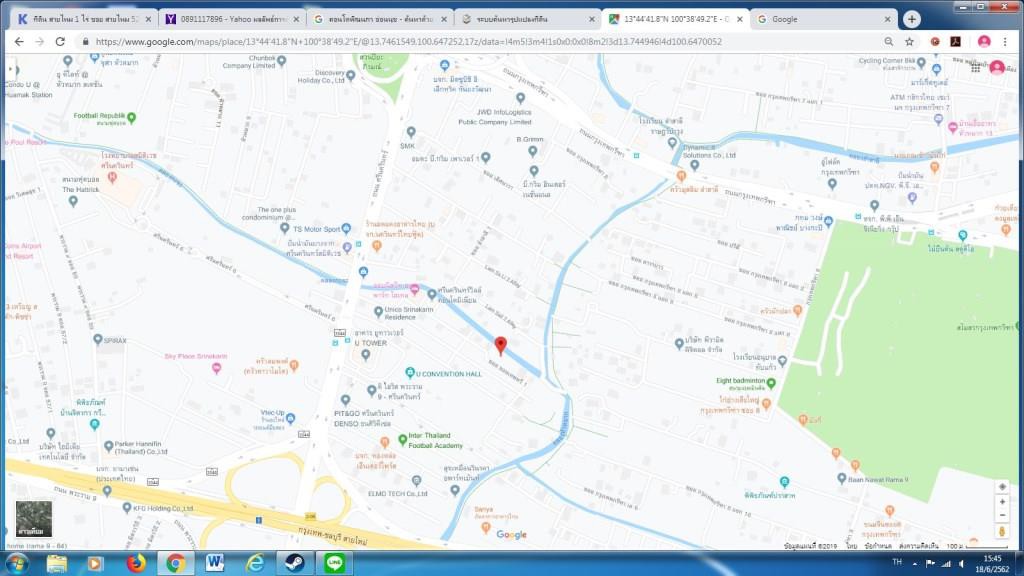1024x576 pixels.
Task: Click the Baan Nawat Rama 9 pin
Action: click(x=842, y=479)
